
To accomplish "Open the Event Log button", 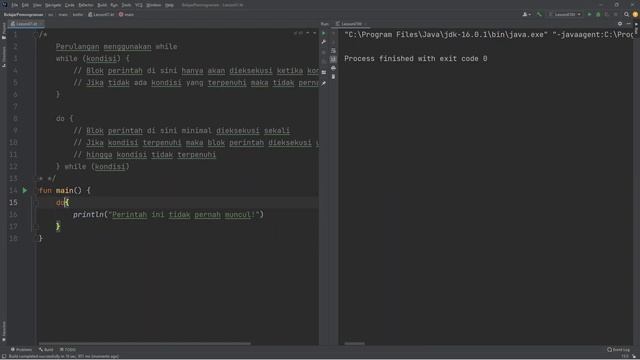I will coord(618,349).
